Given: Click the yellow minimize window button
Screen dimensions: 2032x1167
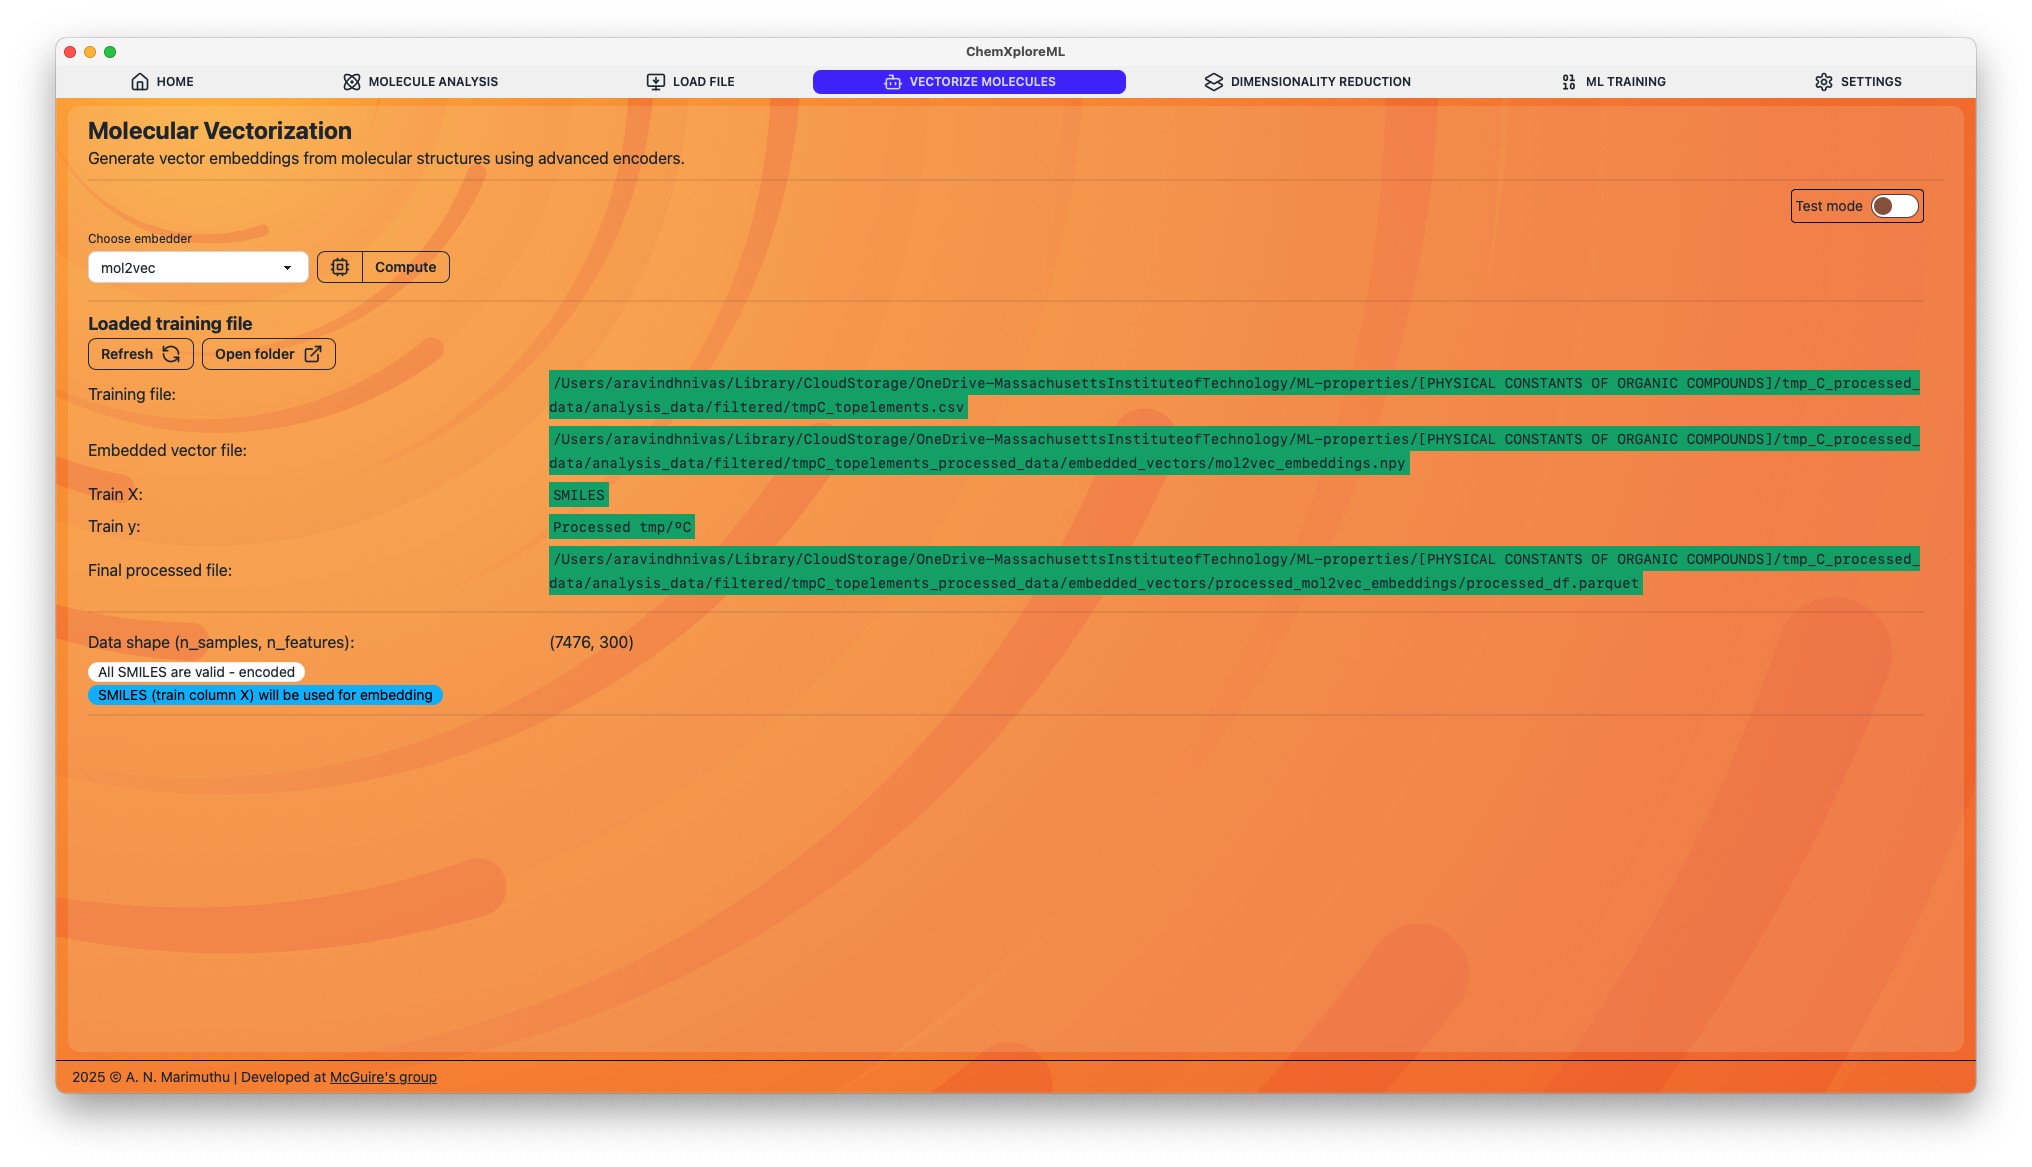Looking at the screenshot, I should (90, 52).
